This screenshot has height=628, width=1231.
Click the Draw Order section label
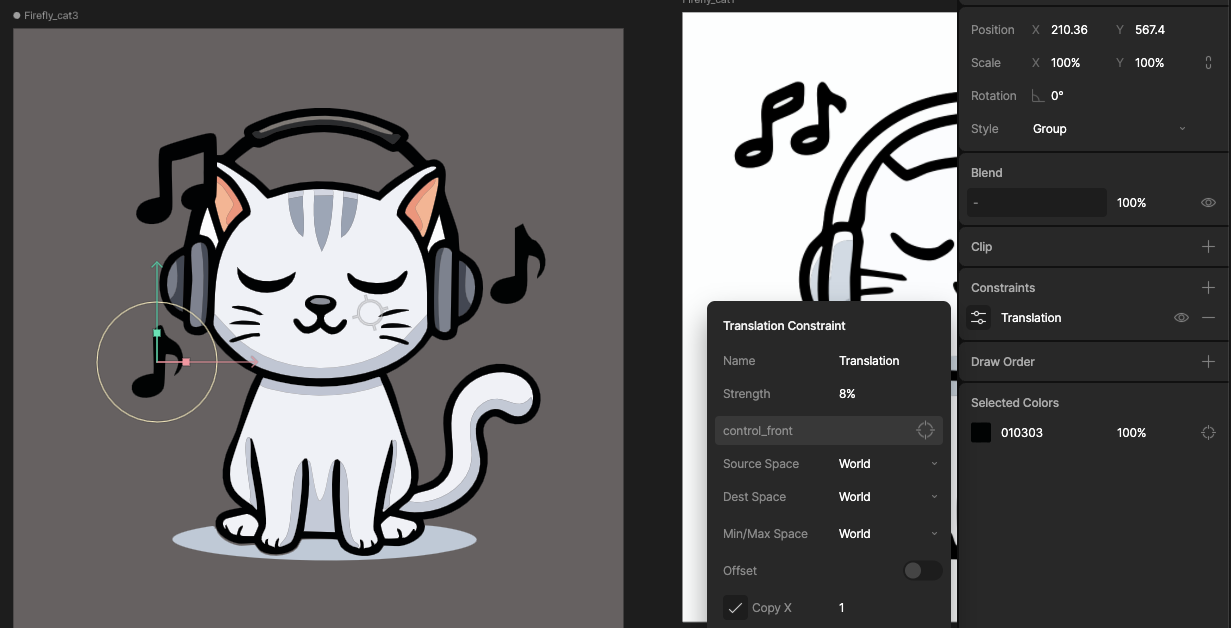pyautogui.click(x=1003, y=362)
